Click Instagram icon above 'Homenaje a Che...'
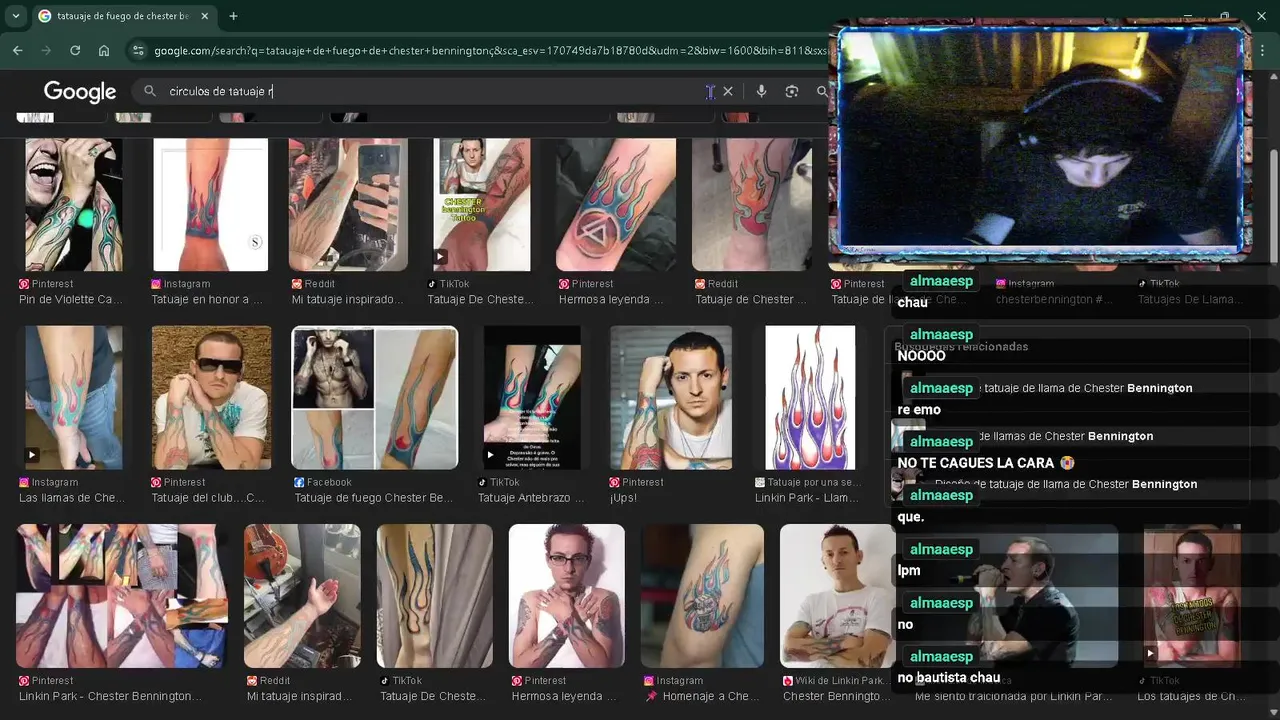This screenshot has width=1280, height=720. click(650, 681)
